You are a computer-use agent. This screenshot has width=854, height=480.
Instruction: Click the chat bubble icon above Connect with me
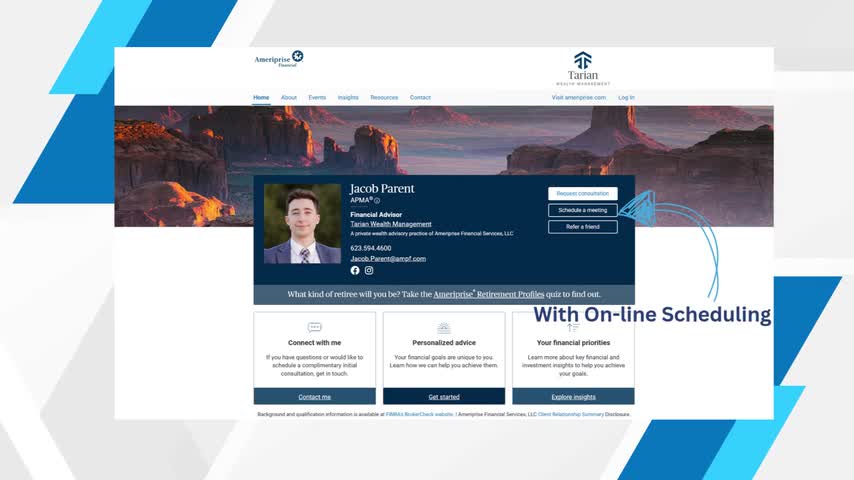click(315, 327)
